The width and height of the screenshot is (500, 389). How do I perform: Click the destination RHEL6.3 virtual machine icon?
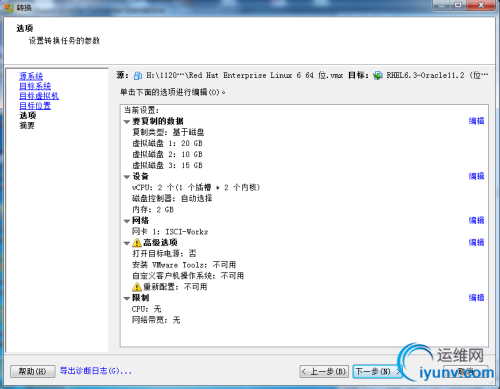click(378, 76)
